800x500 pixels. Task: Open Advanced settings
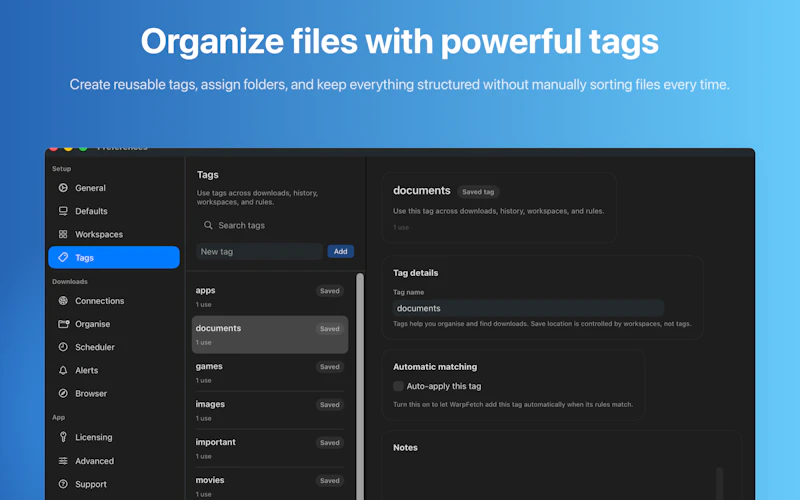coord(114,461)
